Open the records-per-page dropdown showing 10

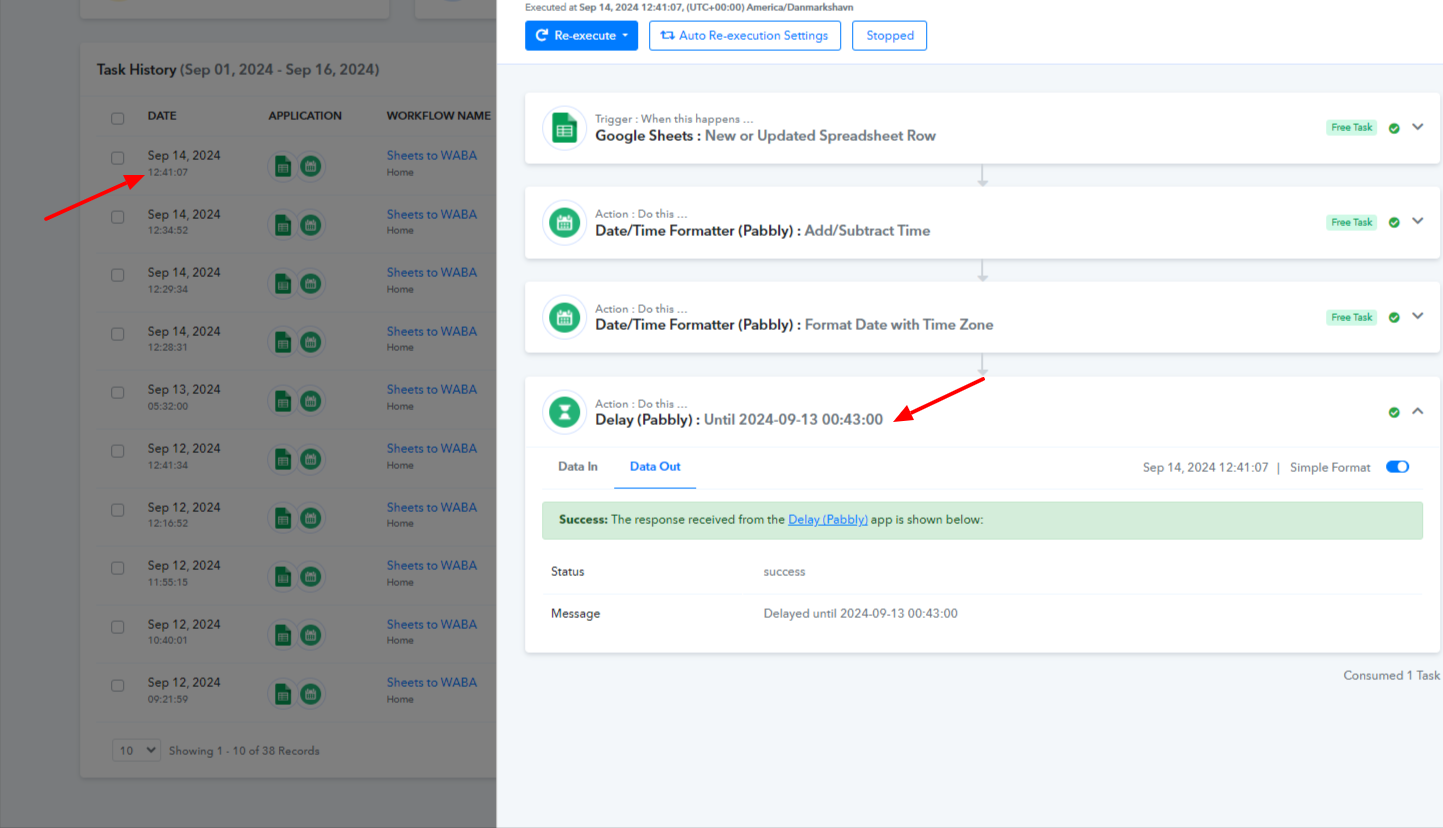click(x=136, y=750)
